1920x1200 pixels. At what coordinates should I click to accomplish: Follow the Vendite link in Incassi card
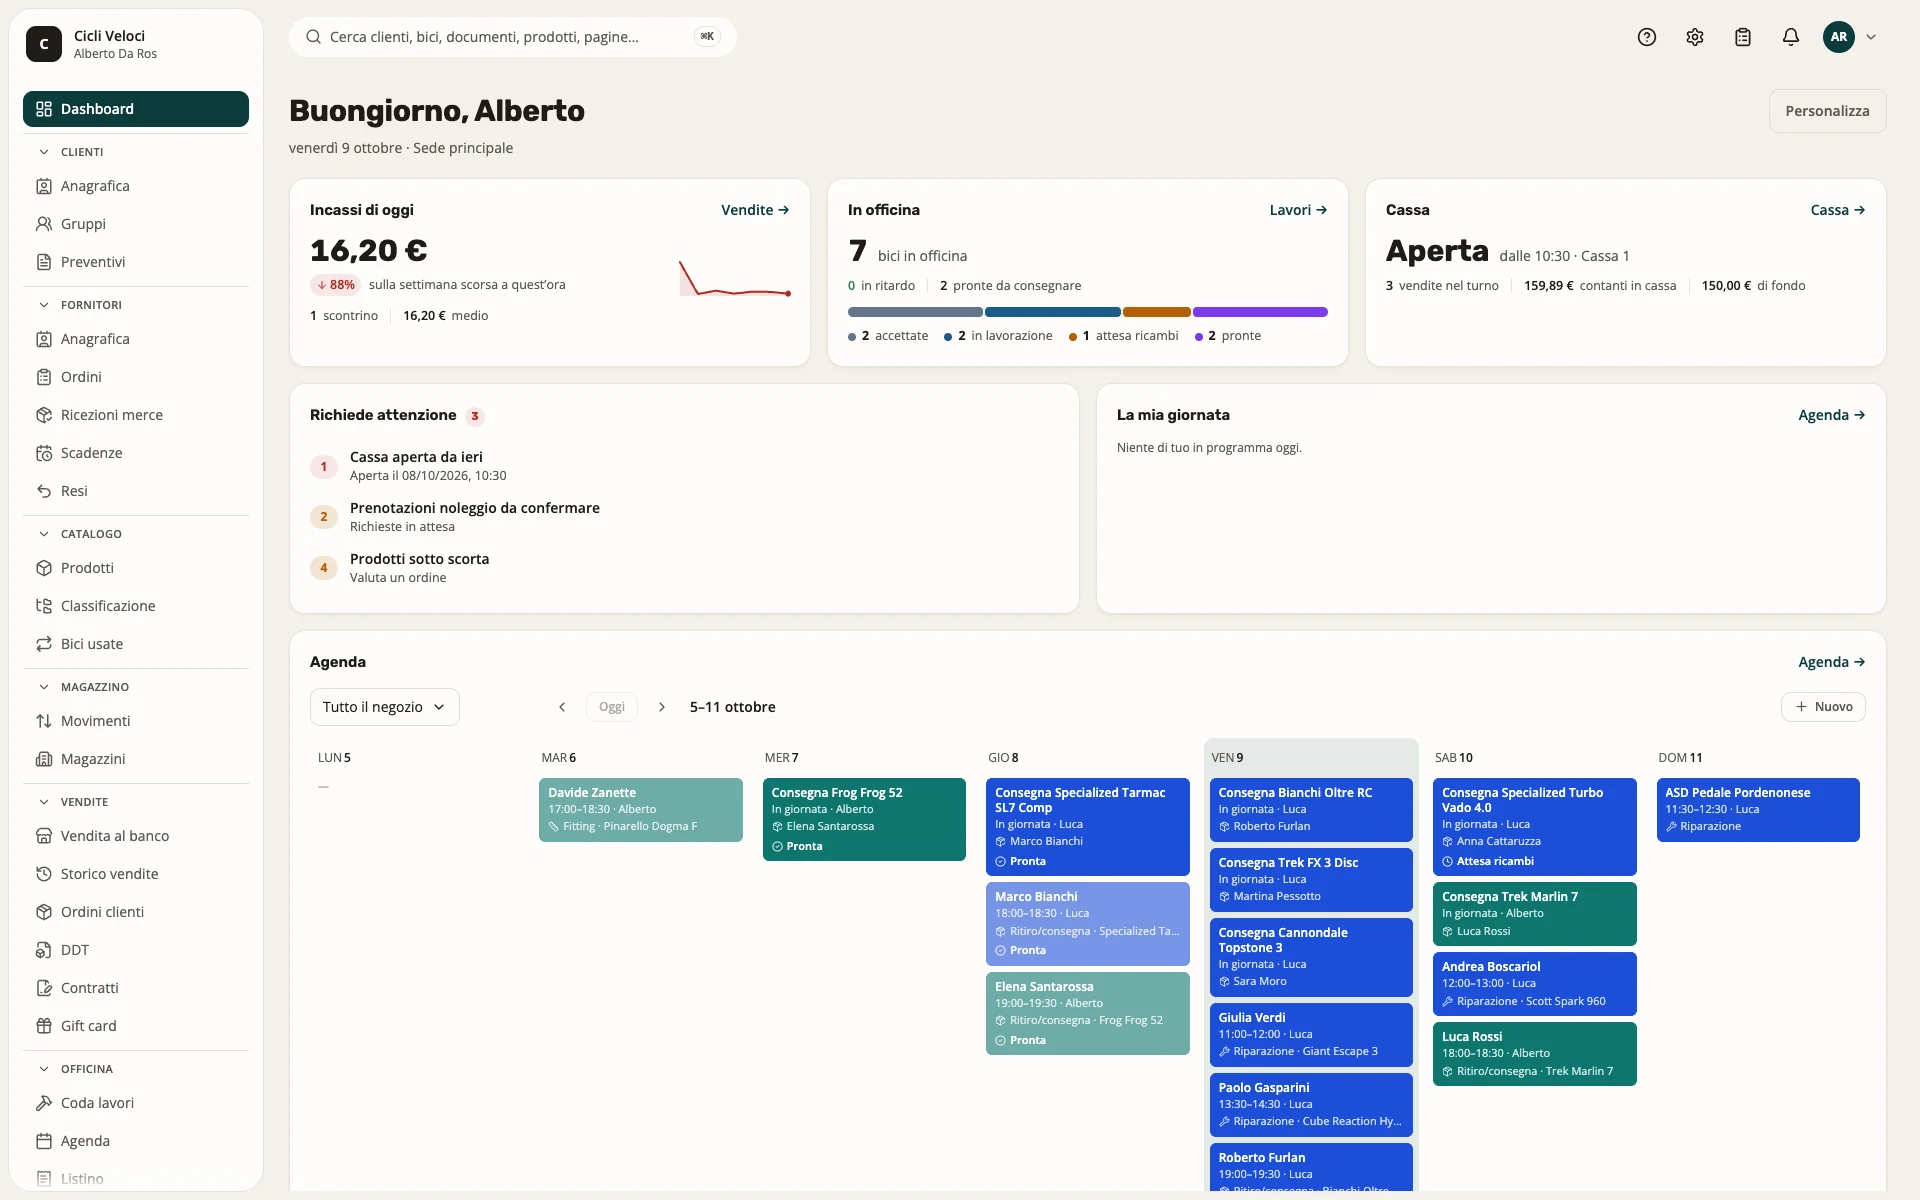coord(755,210)
